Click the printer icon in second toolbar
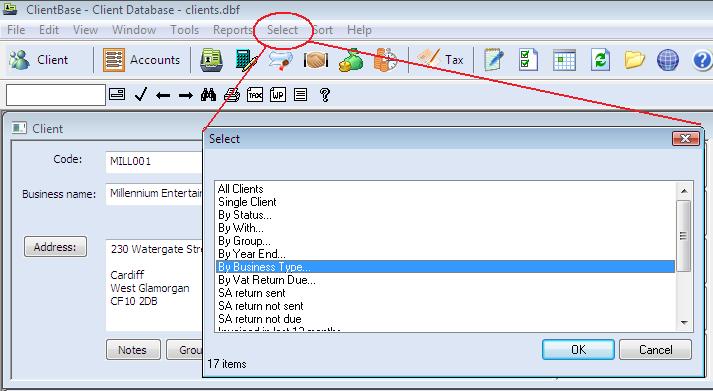 pos(231,95)
